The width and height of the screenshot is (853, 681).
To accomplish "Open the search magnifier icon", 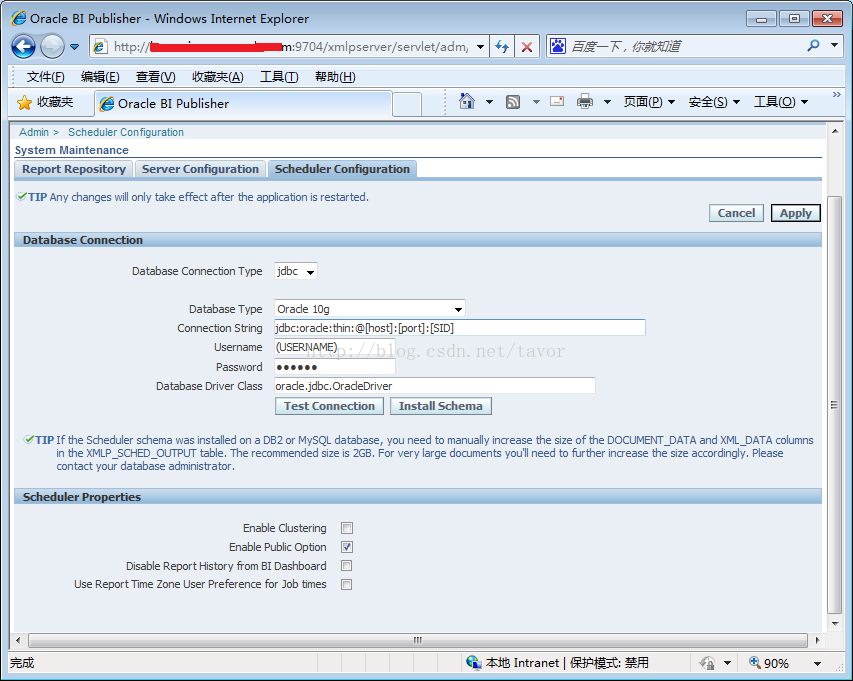I will 813,46.
